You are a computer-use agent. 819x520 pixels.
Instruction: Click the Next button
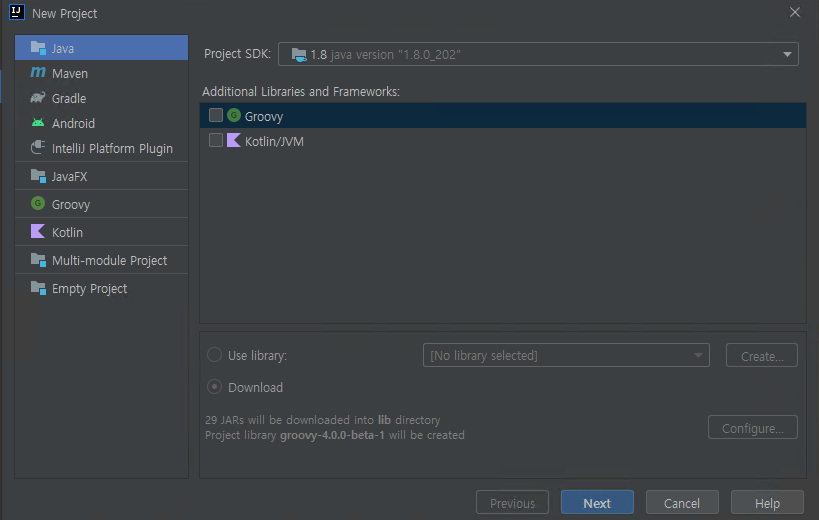point(597,503)
